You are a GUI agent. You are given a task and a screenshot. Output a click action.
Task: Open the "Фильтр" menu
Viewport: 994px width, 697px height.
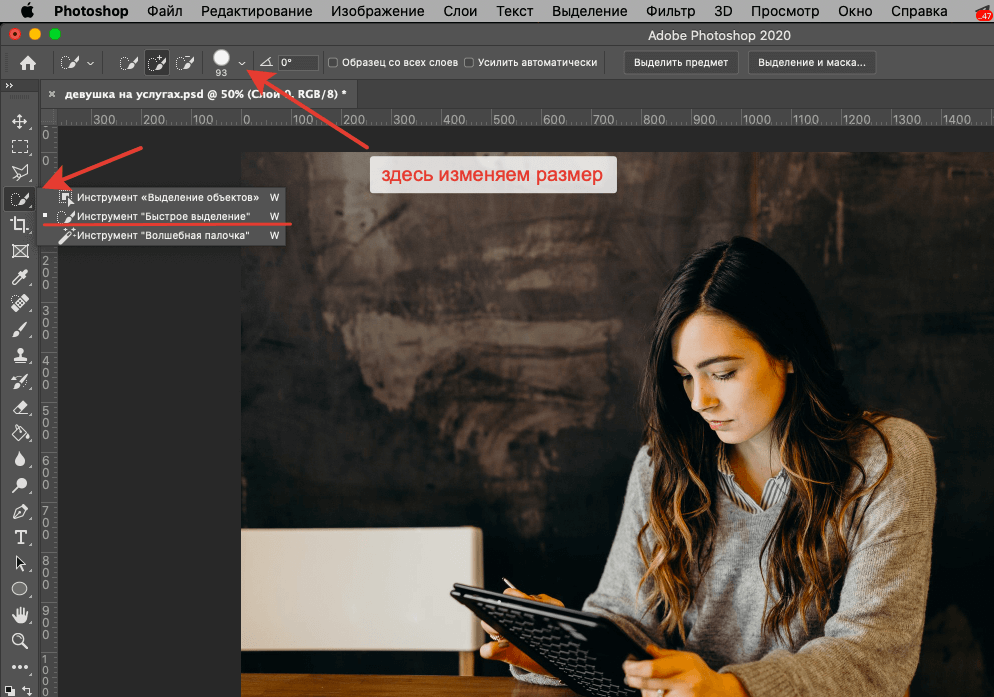pyautogui.click(x=671, y=11)
